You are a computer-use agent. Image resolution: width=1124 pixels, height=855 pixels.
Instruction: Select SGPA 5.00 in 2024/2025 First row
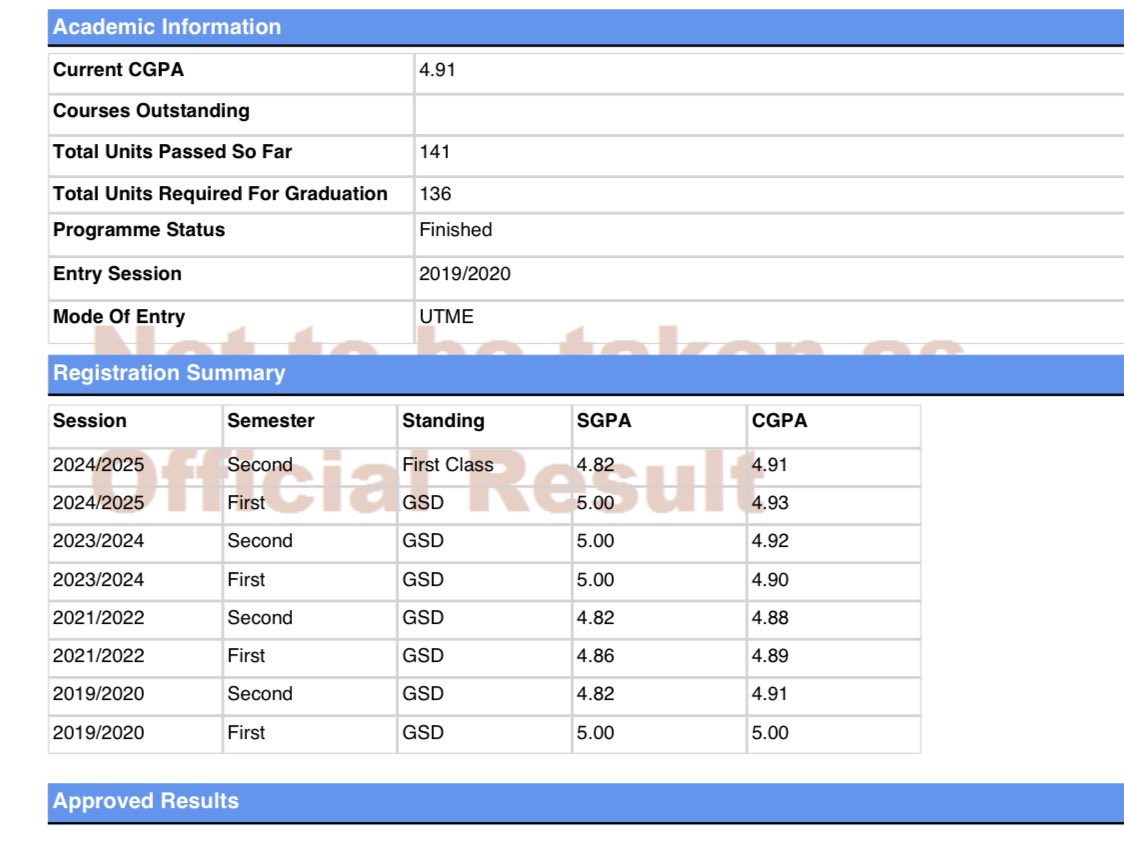[595, 503]
